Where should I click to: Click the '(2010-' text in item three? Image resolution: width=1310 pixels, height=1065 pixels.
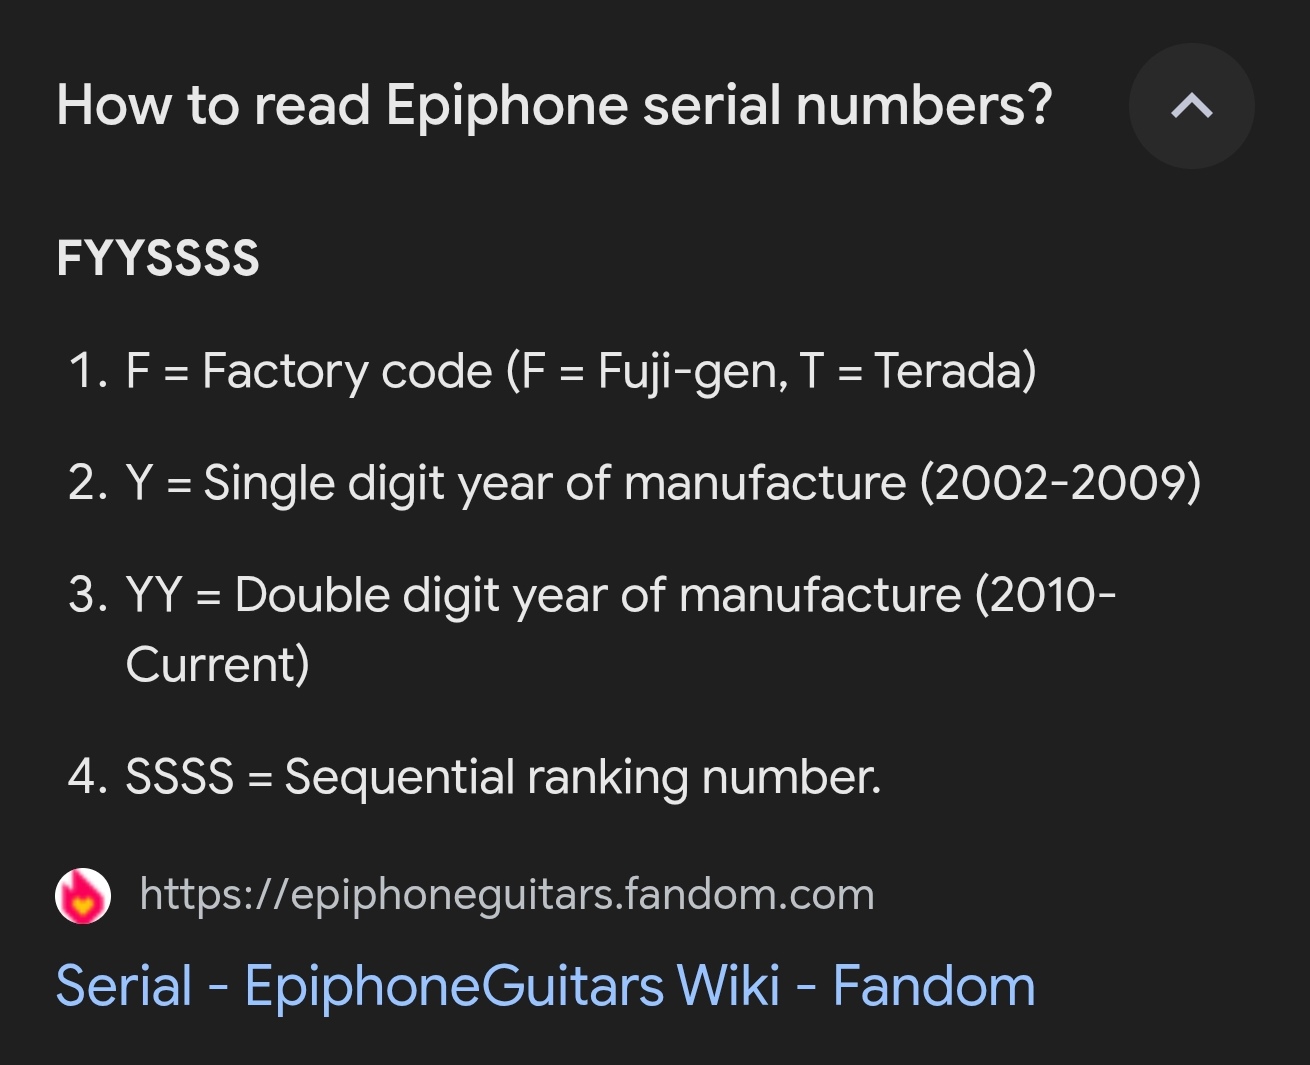coord(1045,595)
